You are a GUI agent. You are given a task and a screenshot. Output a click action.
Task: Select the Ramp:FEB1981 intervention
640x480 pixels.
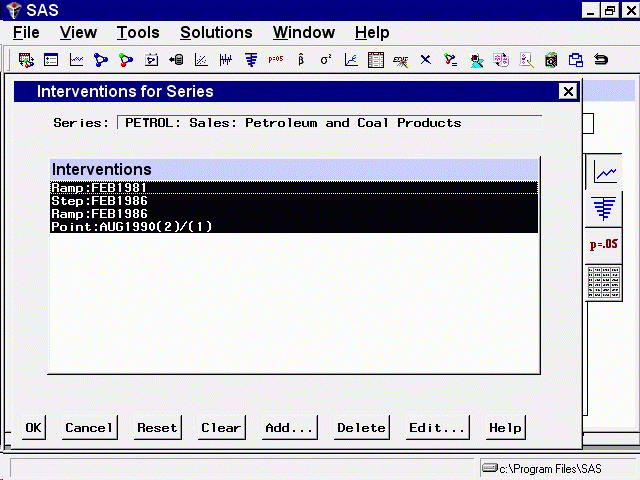[x=294, y=188]
